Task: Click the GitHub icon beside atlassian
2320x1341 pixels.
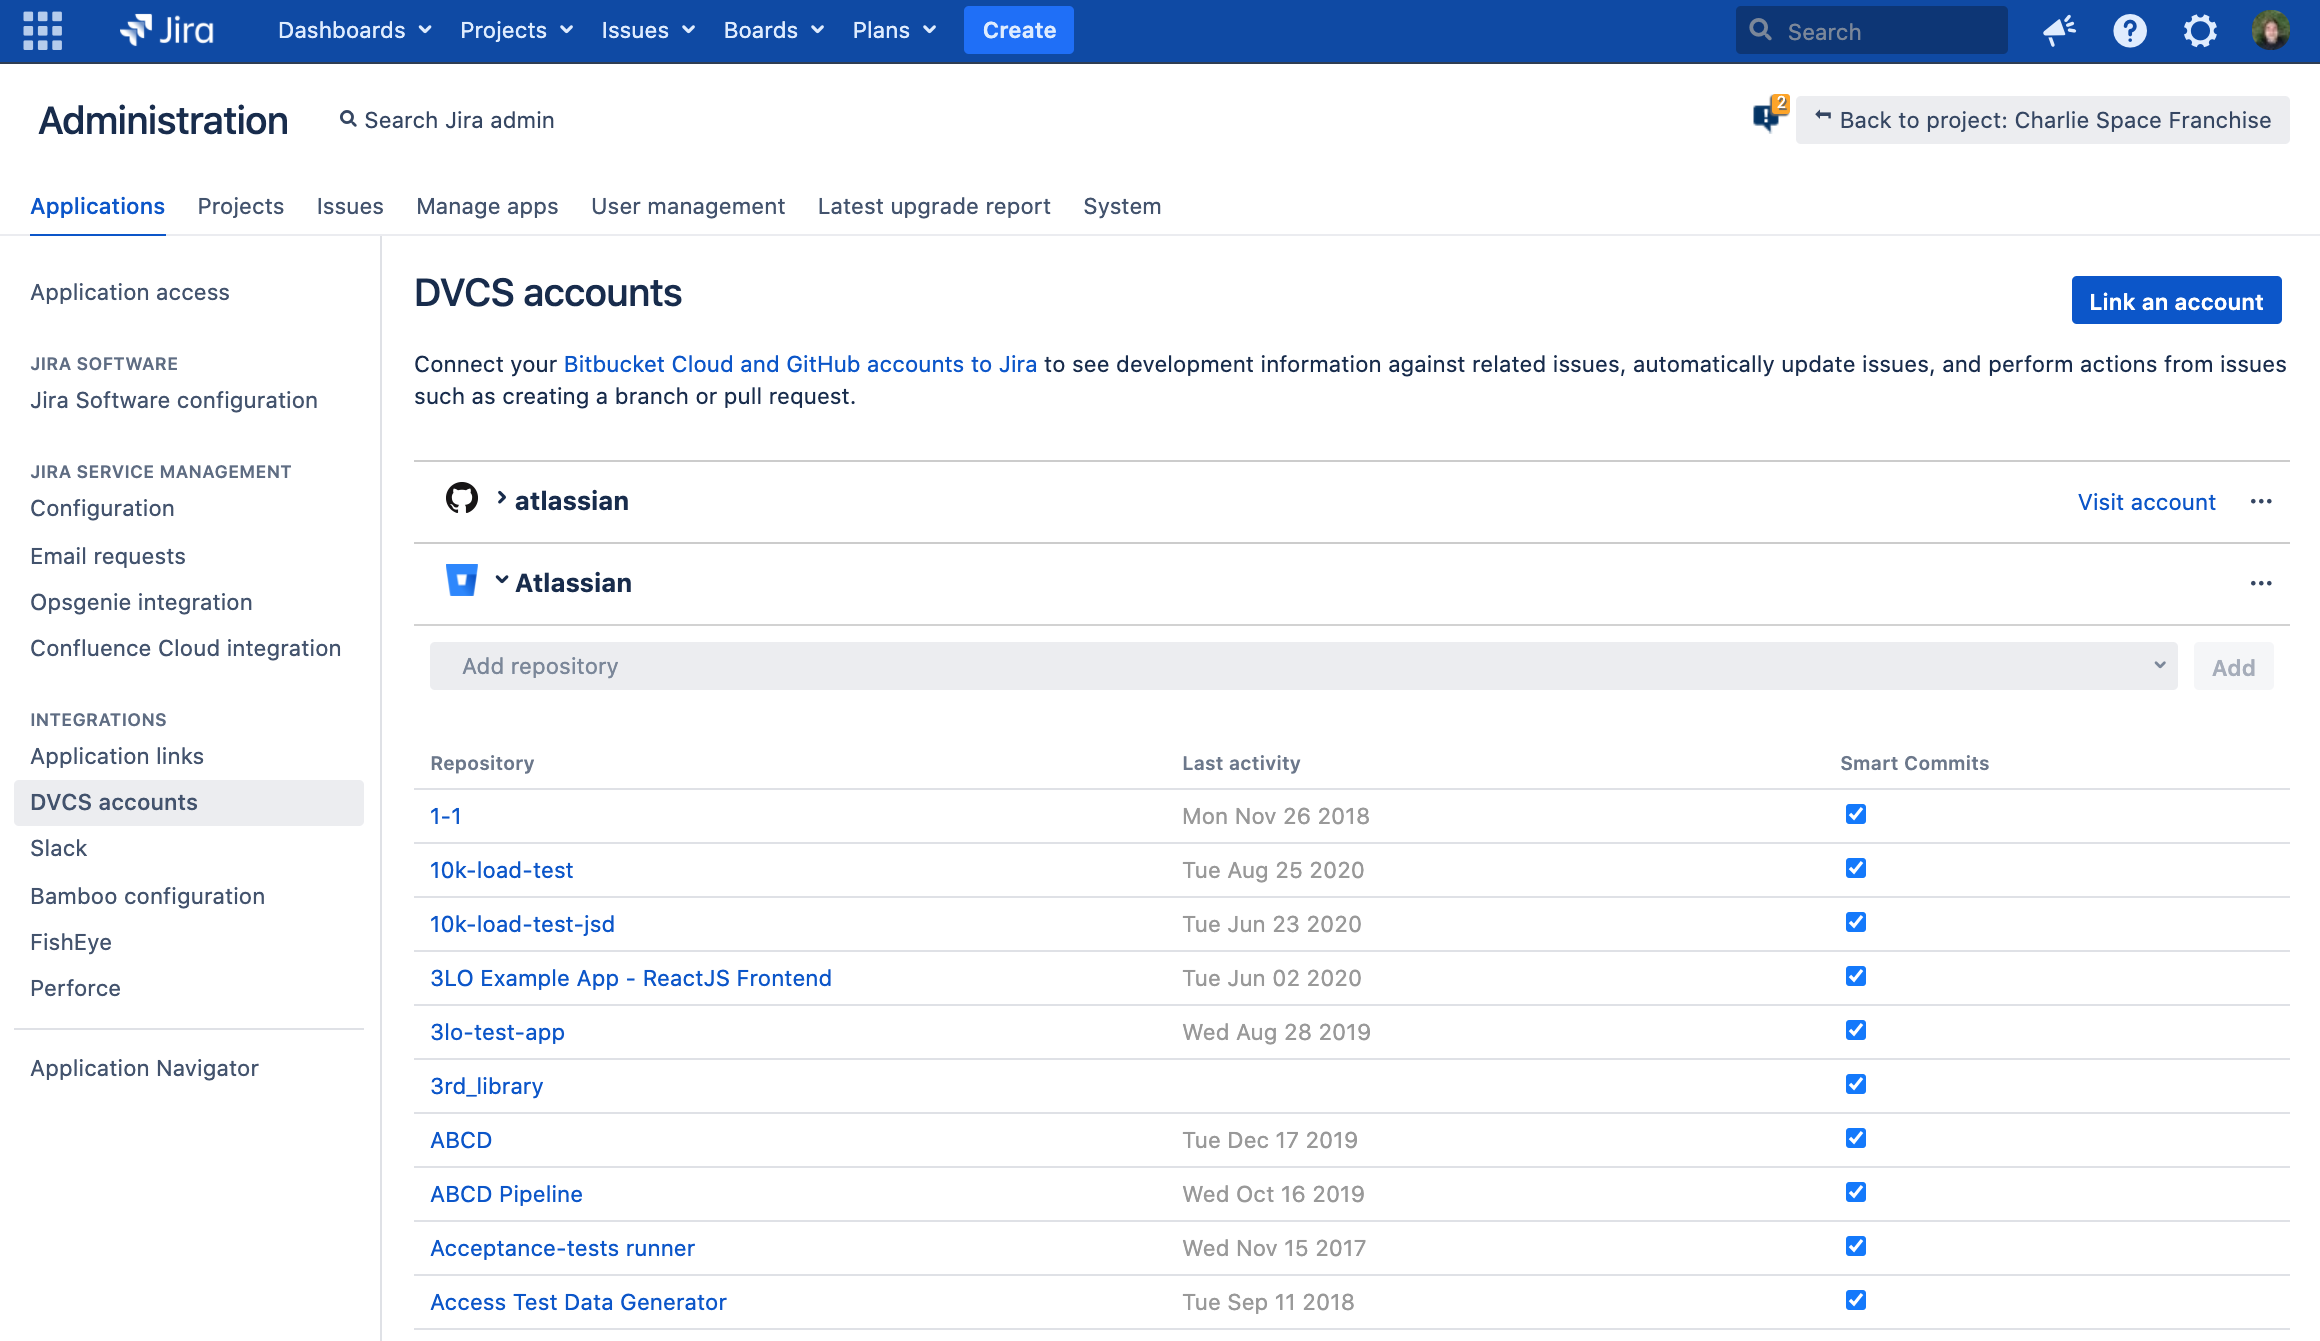Action: point(462,498)
